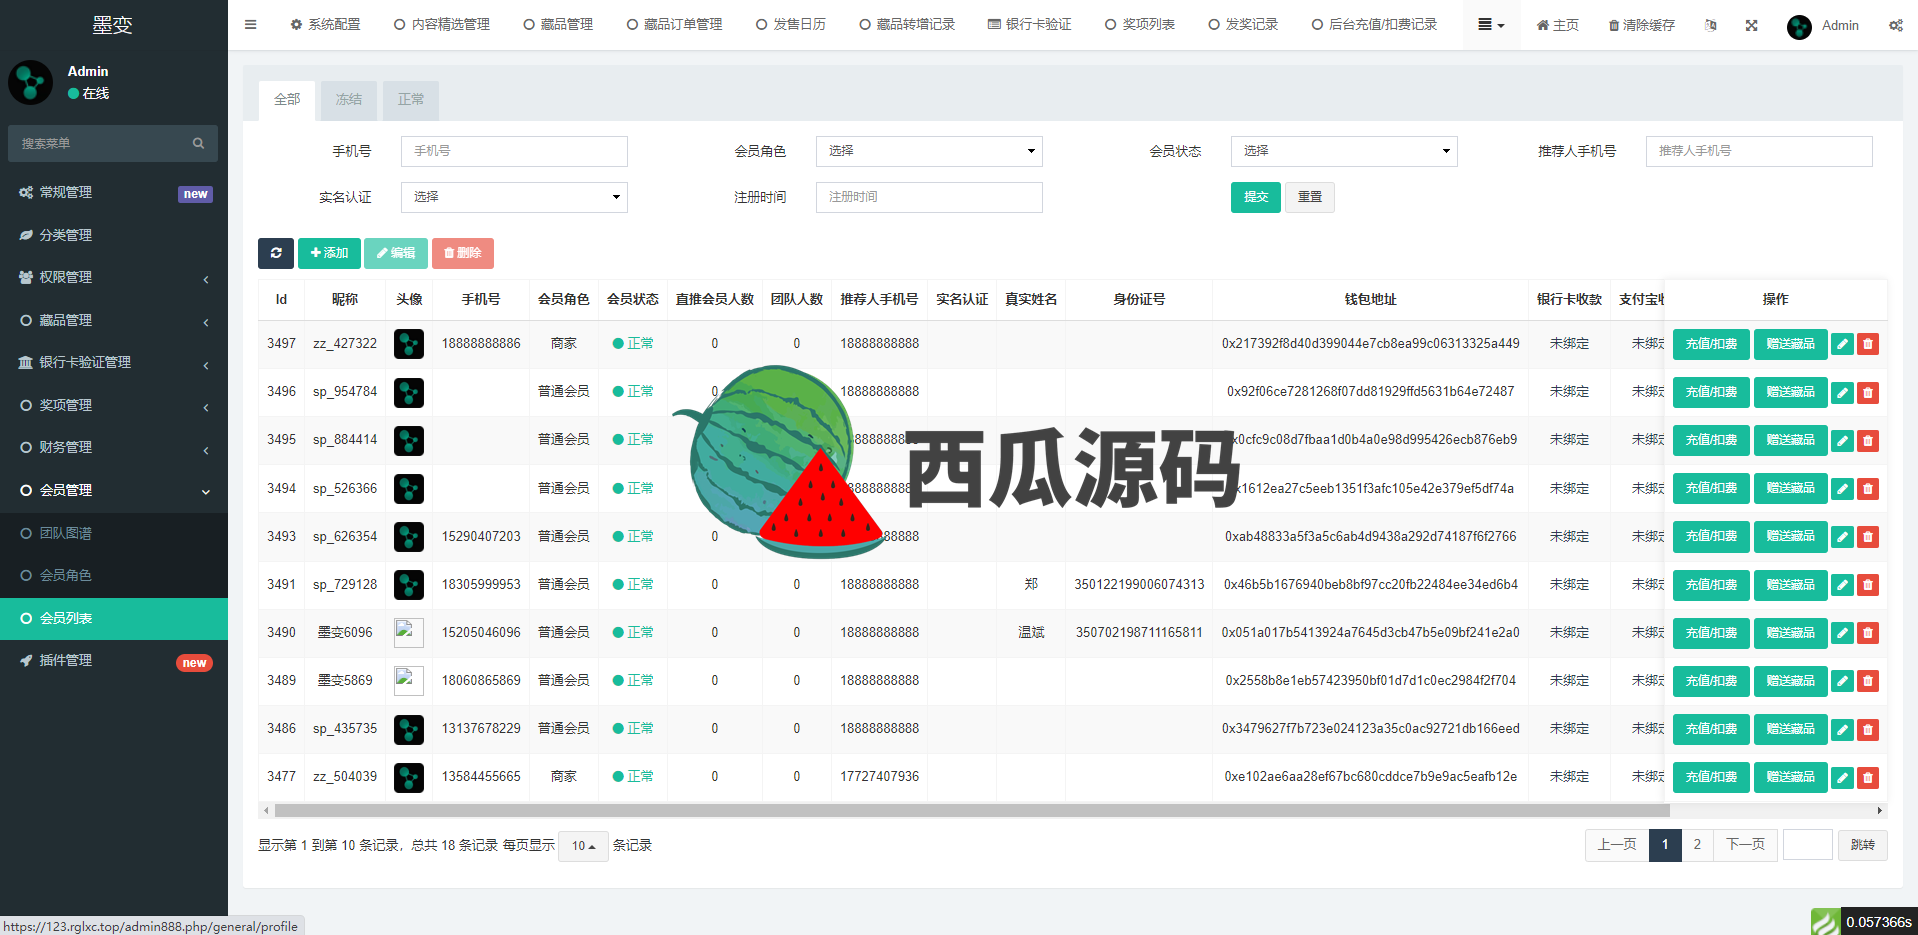Collapse 会员管理 sidebar menu

tap(114, 490)
